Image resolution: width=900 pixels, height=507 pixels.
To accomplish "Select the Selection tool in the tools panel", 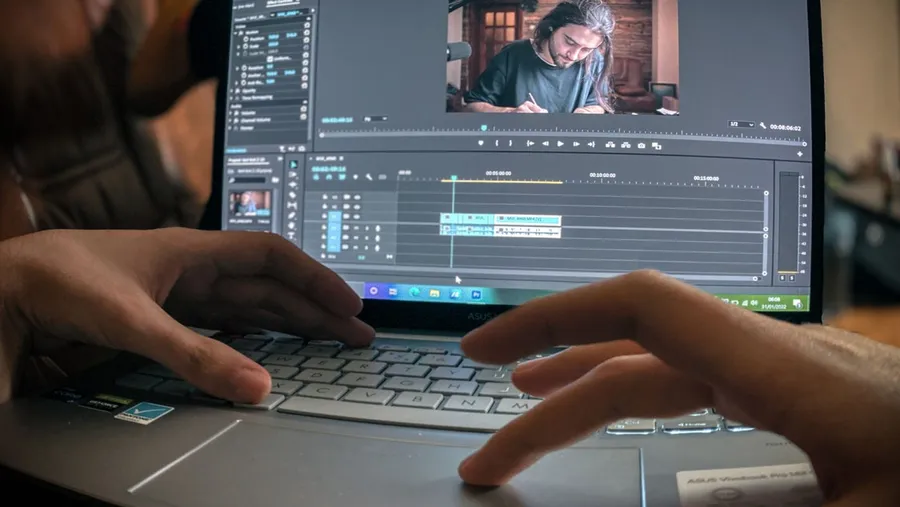I will [292, 164].
